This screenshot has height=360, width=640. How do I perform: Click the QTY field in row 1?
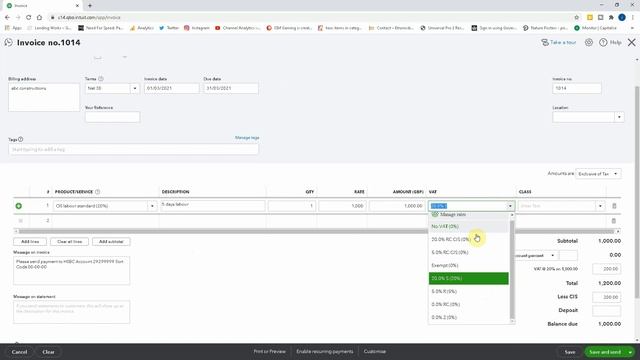[292, 206]
